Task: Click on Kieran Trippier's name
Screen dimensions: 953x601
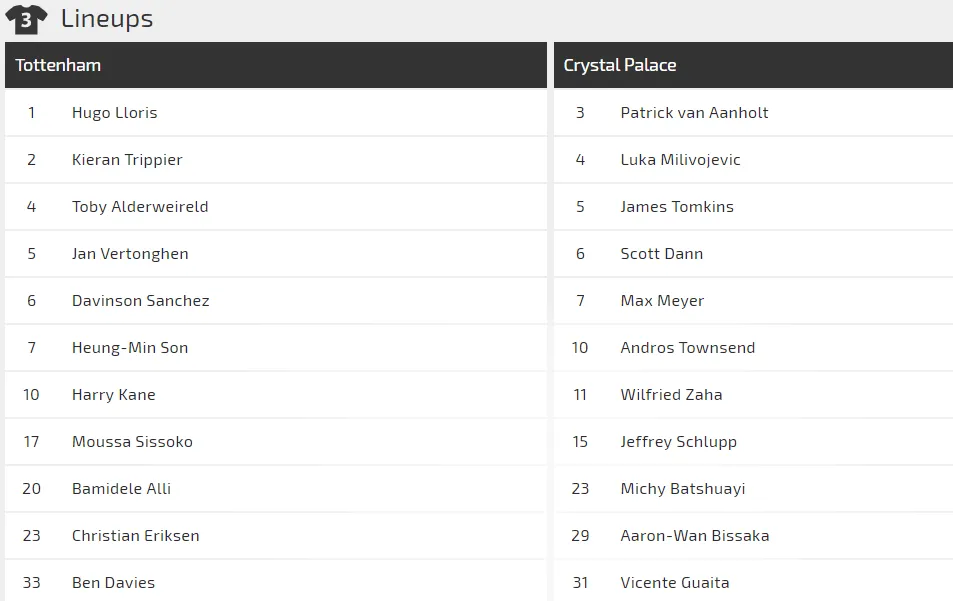Action: click(x=127, y=160)
